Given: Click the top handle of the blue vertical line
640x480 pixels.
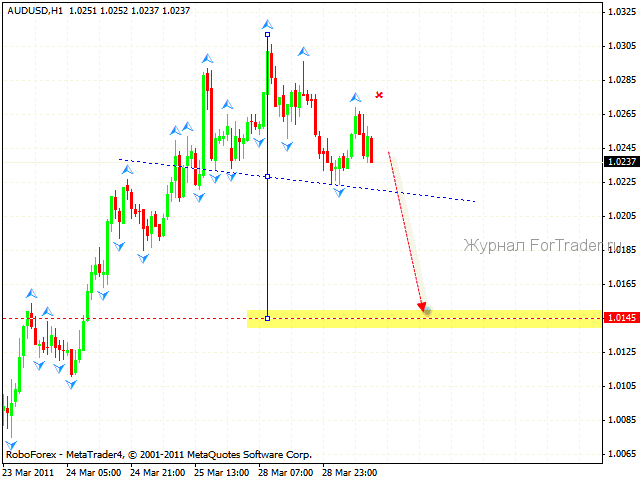Looking at the screenshot, I should 267,35.
